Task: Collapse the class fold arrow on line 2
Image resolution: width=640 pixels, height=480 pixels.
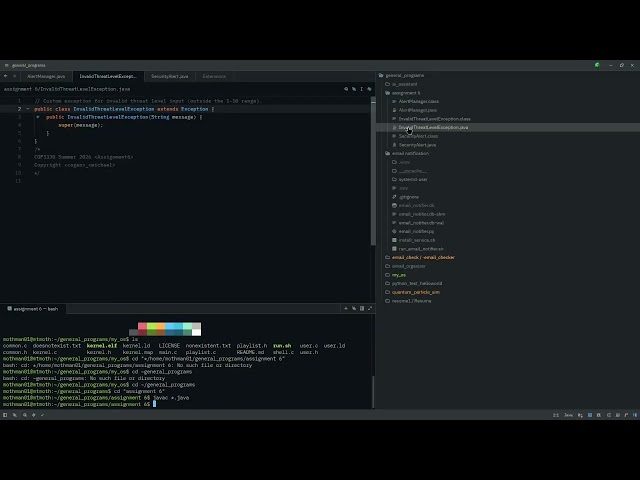Action: [x=28, y=109]
